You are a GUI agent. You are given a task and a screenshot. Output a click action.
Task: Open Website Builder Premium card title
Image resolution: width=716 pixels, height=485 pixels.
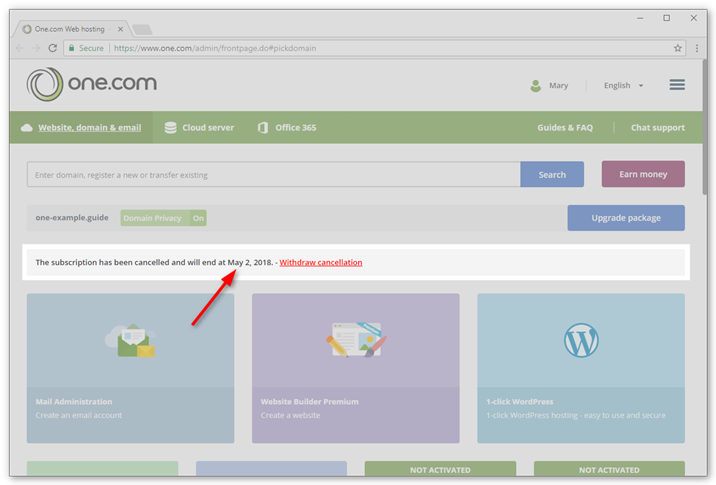309,401
